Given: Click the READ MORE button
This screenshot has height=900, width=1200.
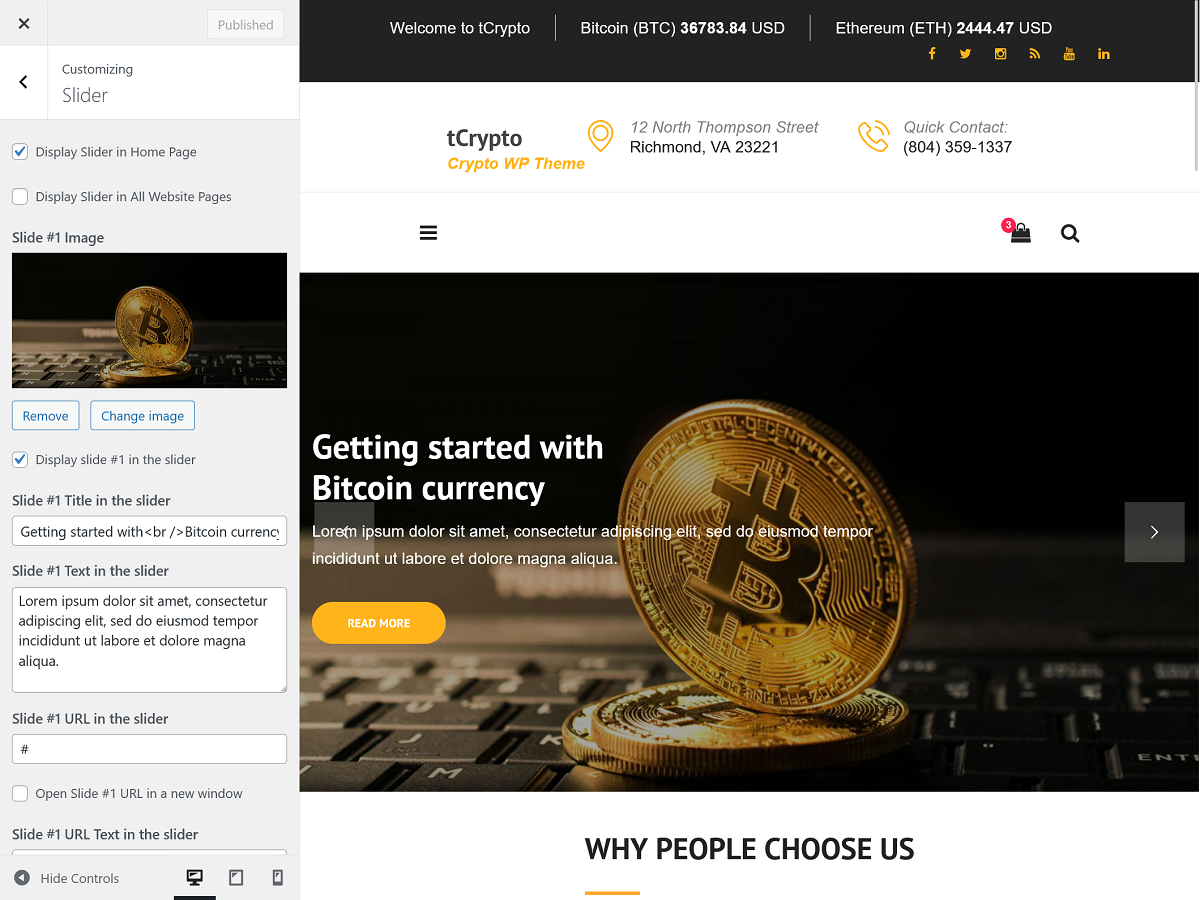Looking at the screenshot, I should coord(379,623).
